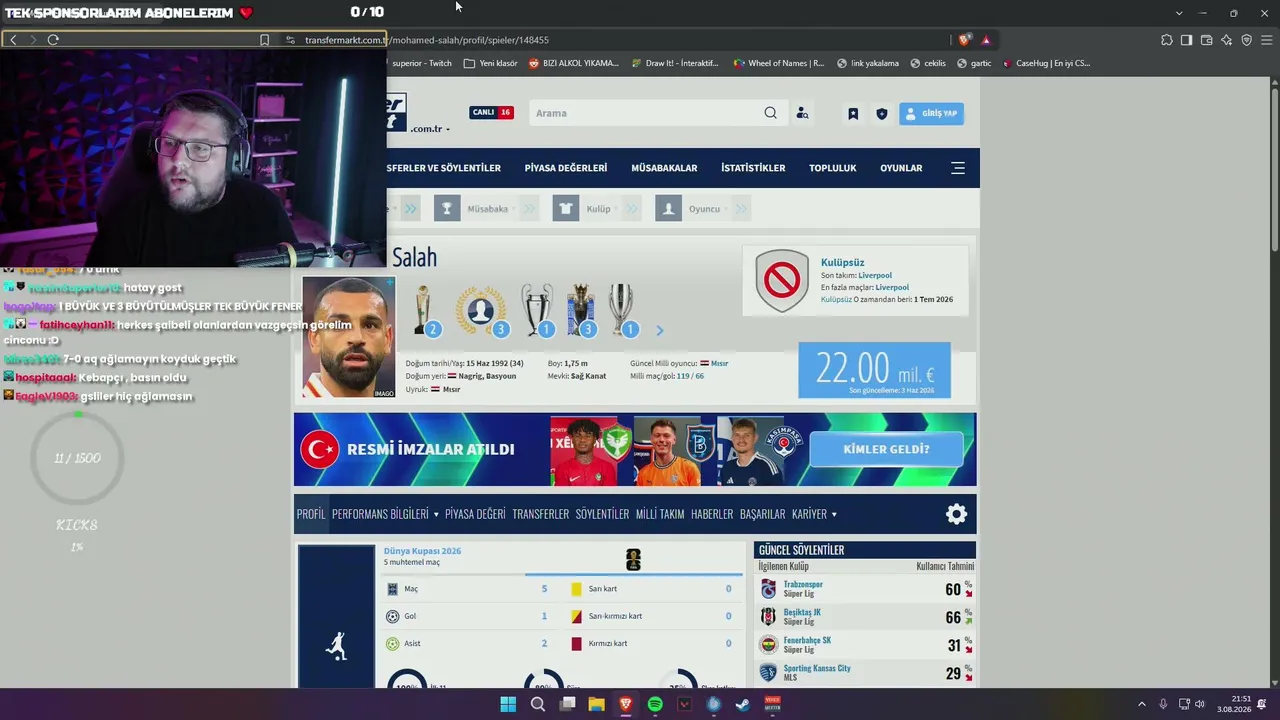Open Steam from the taskbar

tap(743, 704)
